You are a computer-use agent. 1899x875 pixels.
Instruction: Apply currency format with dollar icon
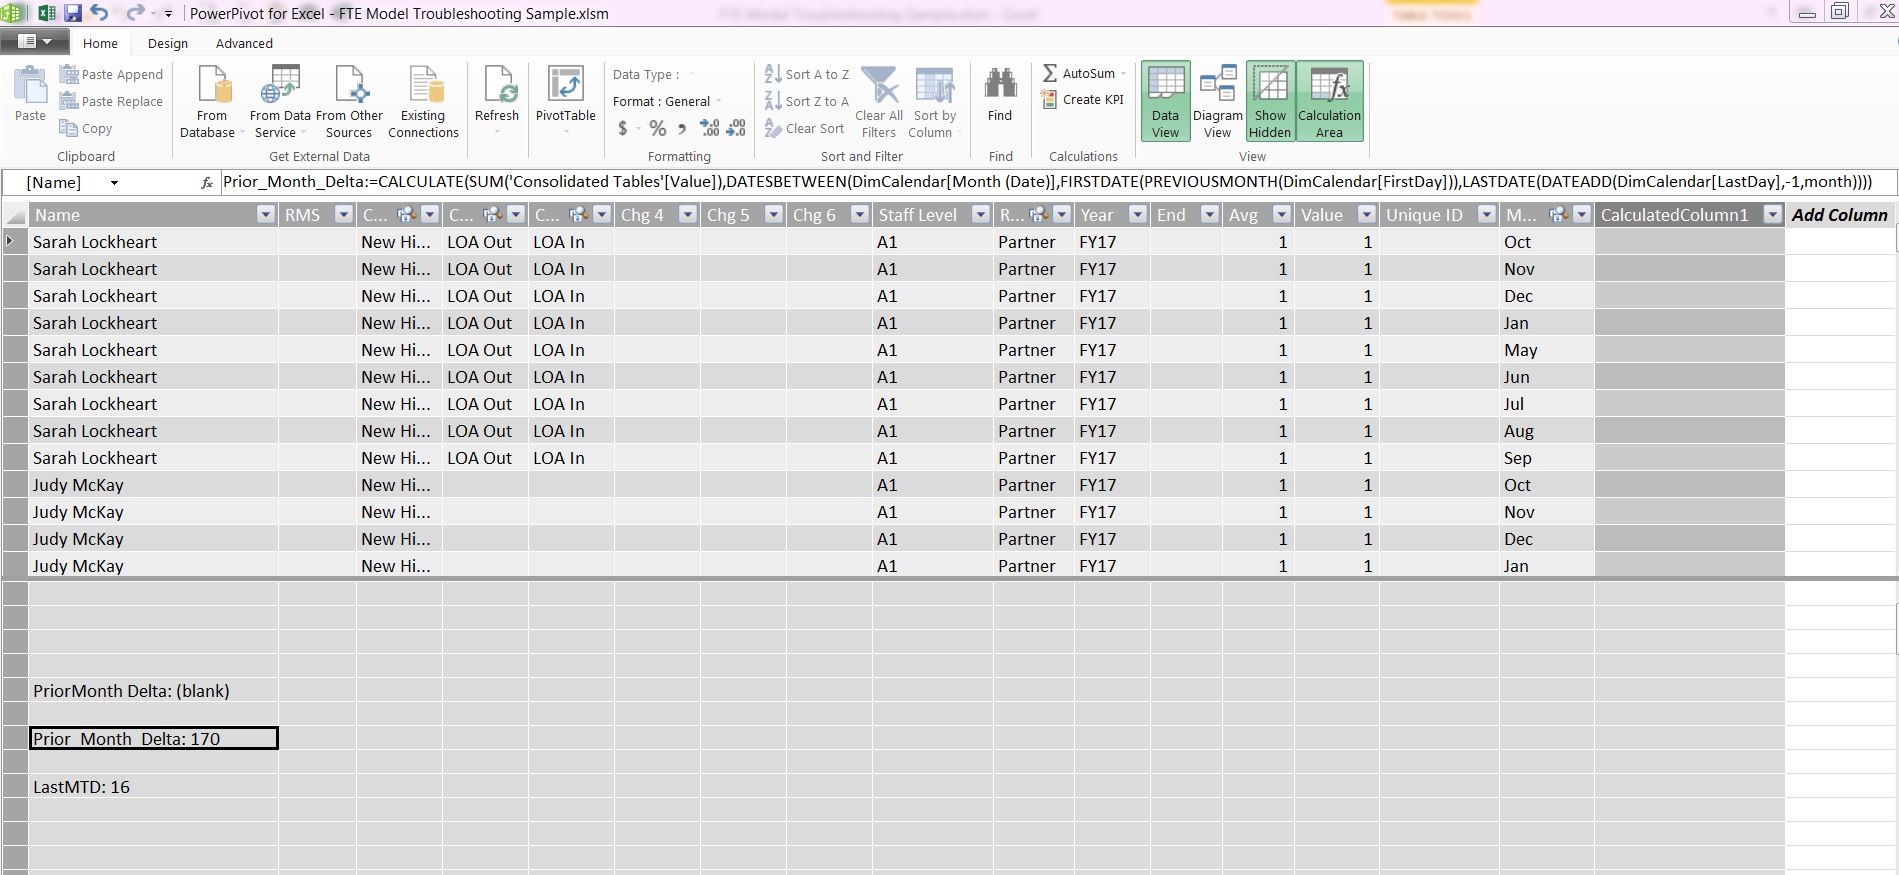click(x=623, y=128)
